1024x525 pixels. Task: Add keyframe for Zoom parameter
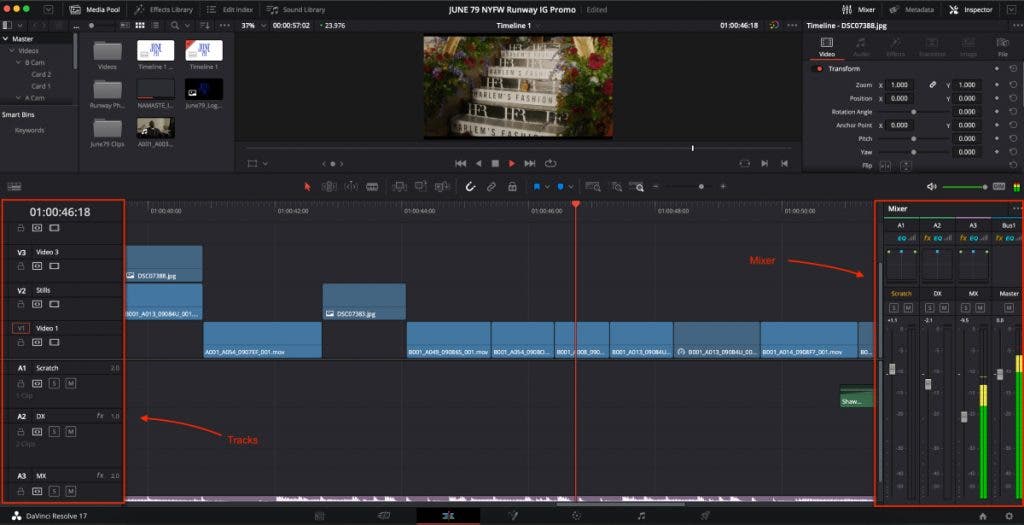pos(997,85)
